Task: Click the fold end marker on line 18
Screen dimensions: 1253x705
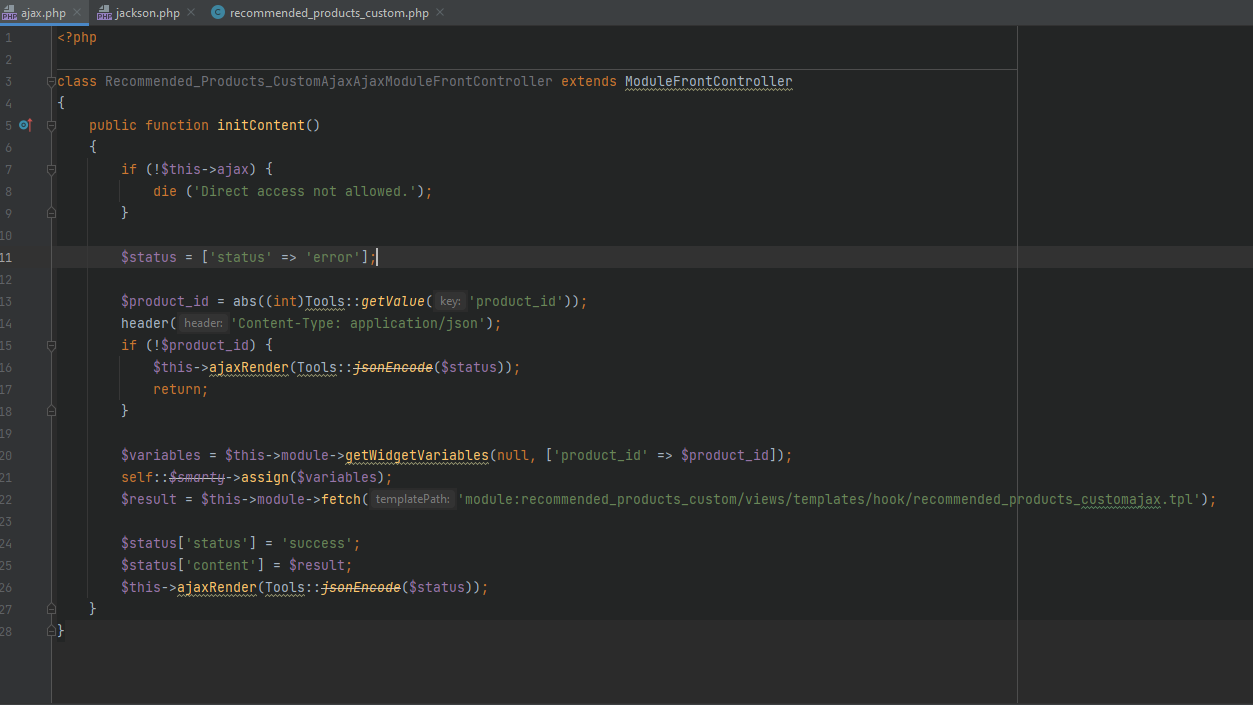Action: (x=51, y=411)
